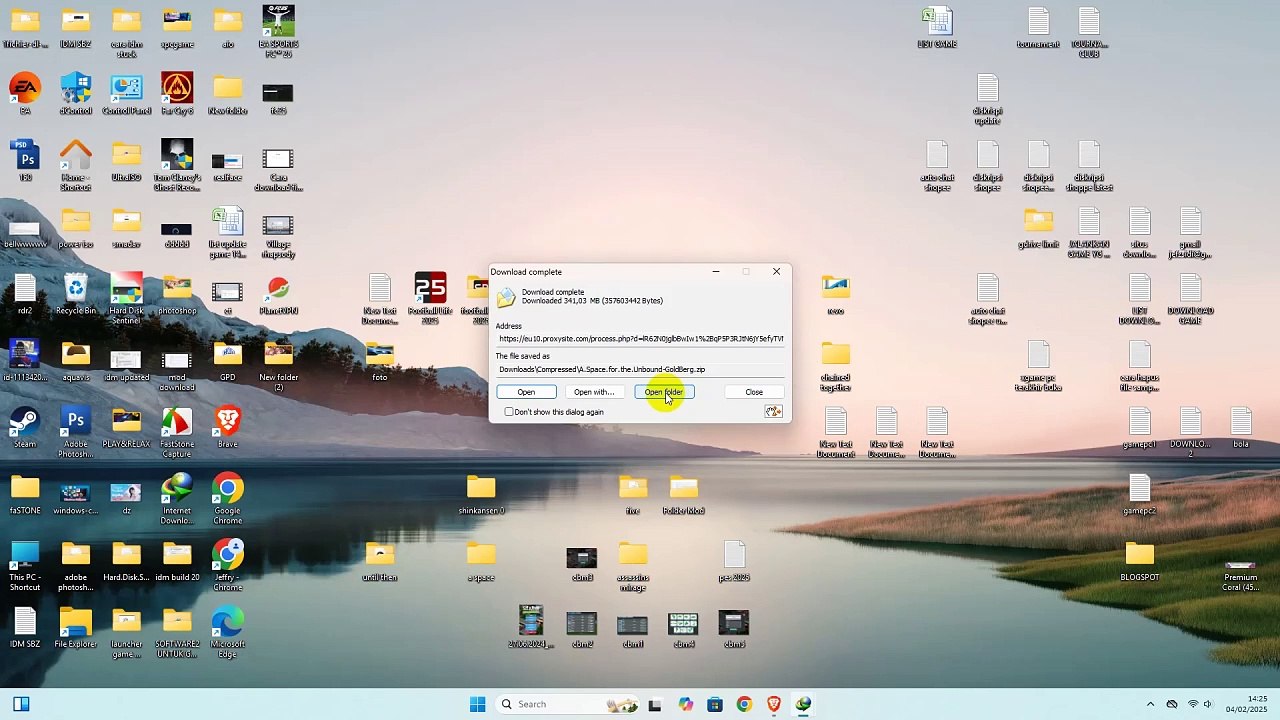Open Brave from the taskbar

pos(773,704)
